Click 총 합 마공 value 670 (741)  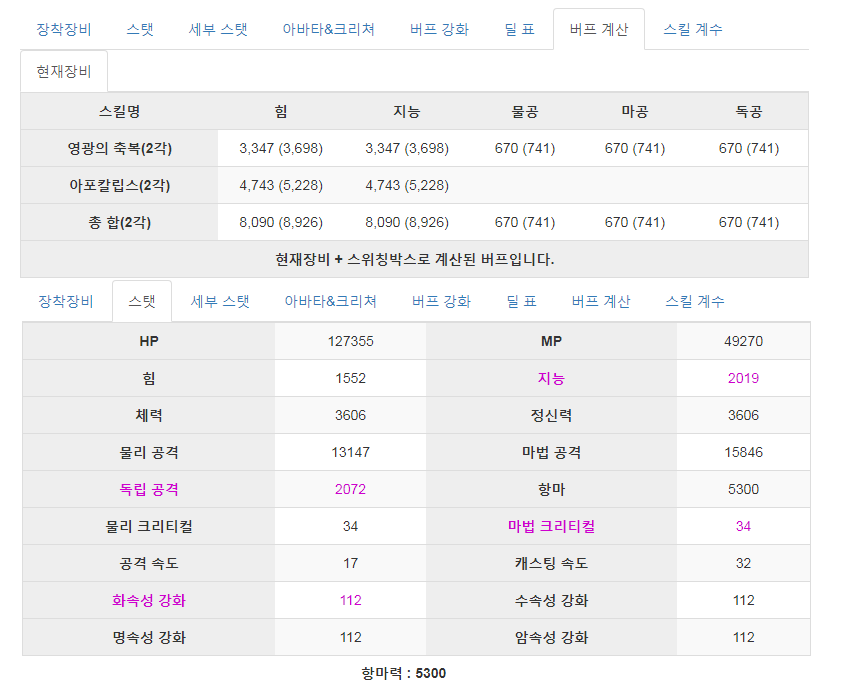point(635,223)
